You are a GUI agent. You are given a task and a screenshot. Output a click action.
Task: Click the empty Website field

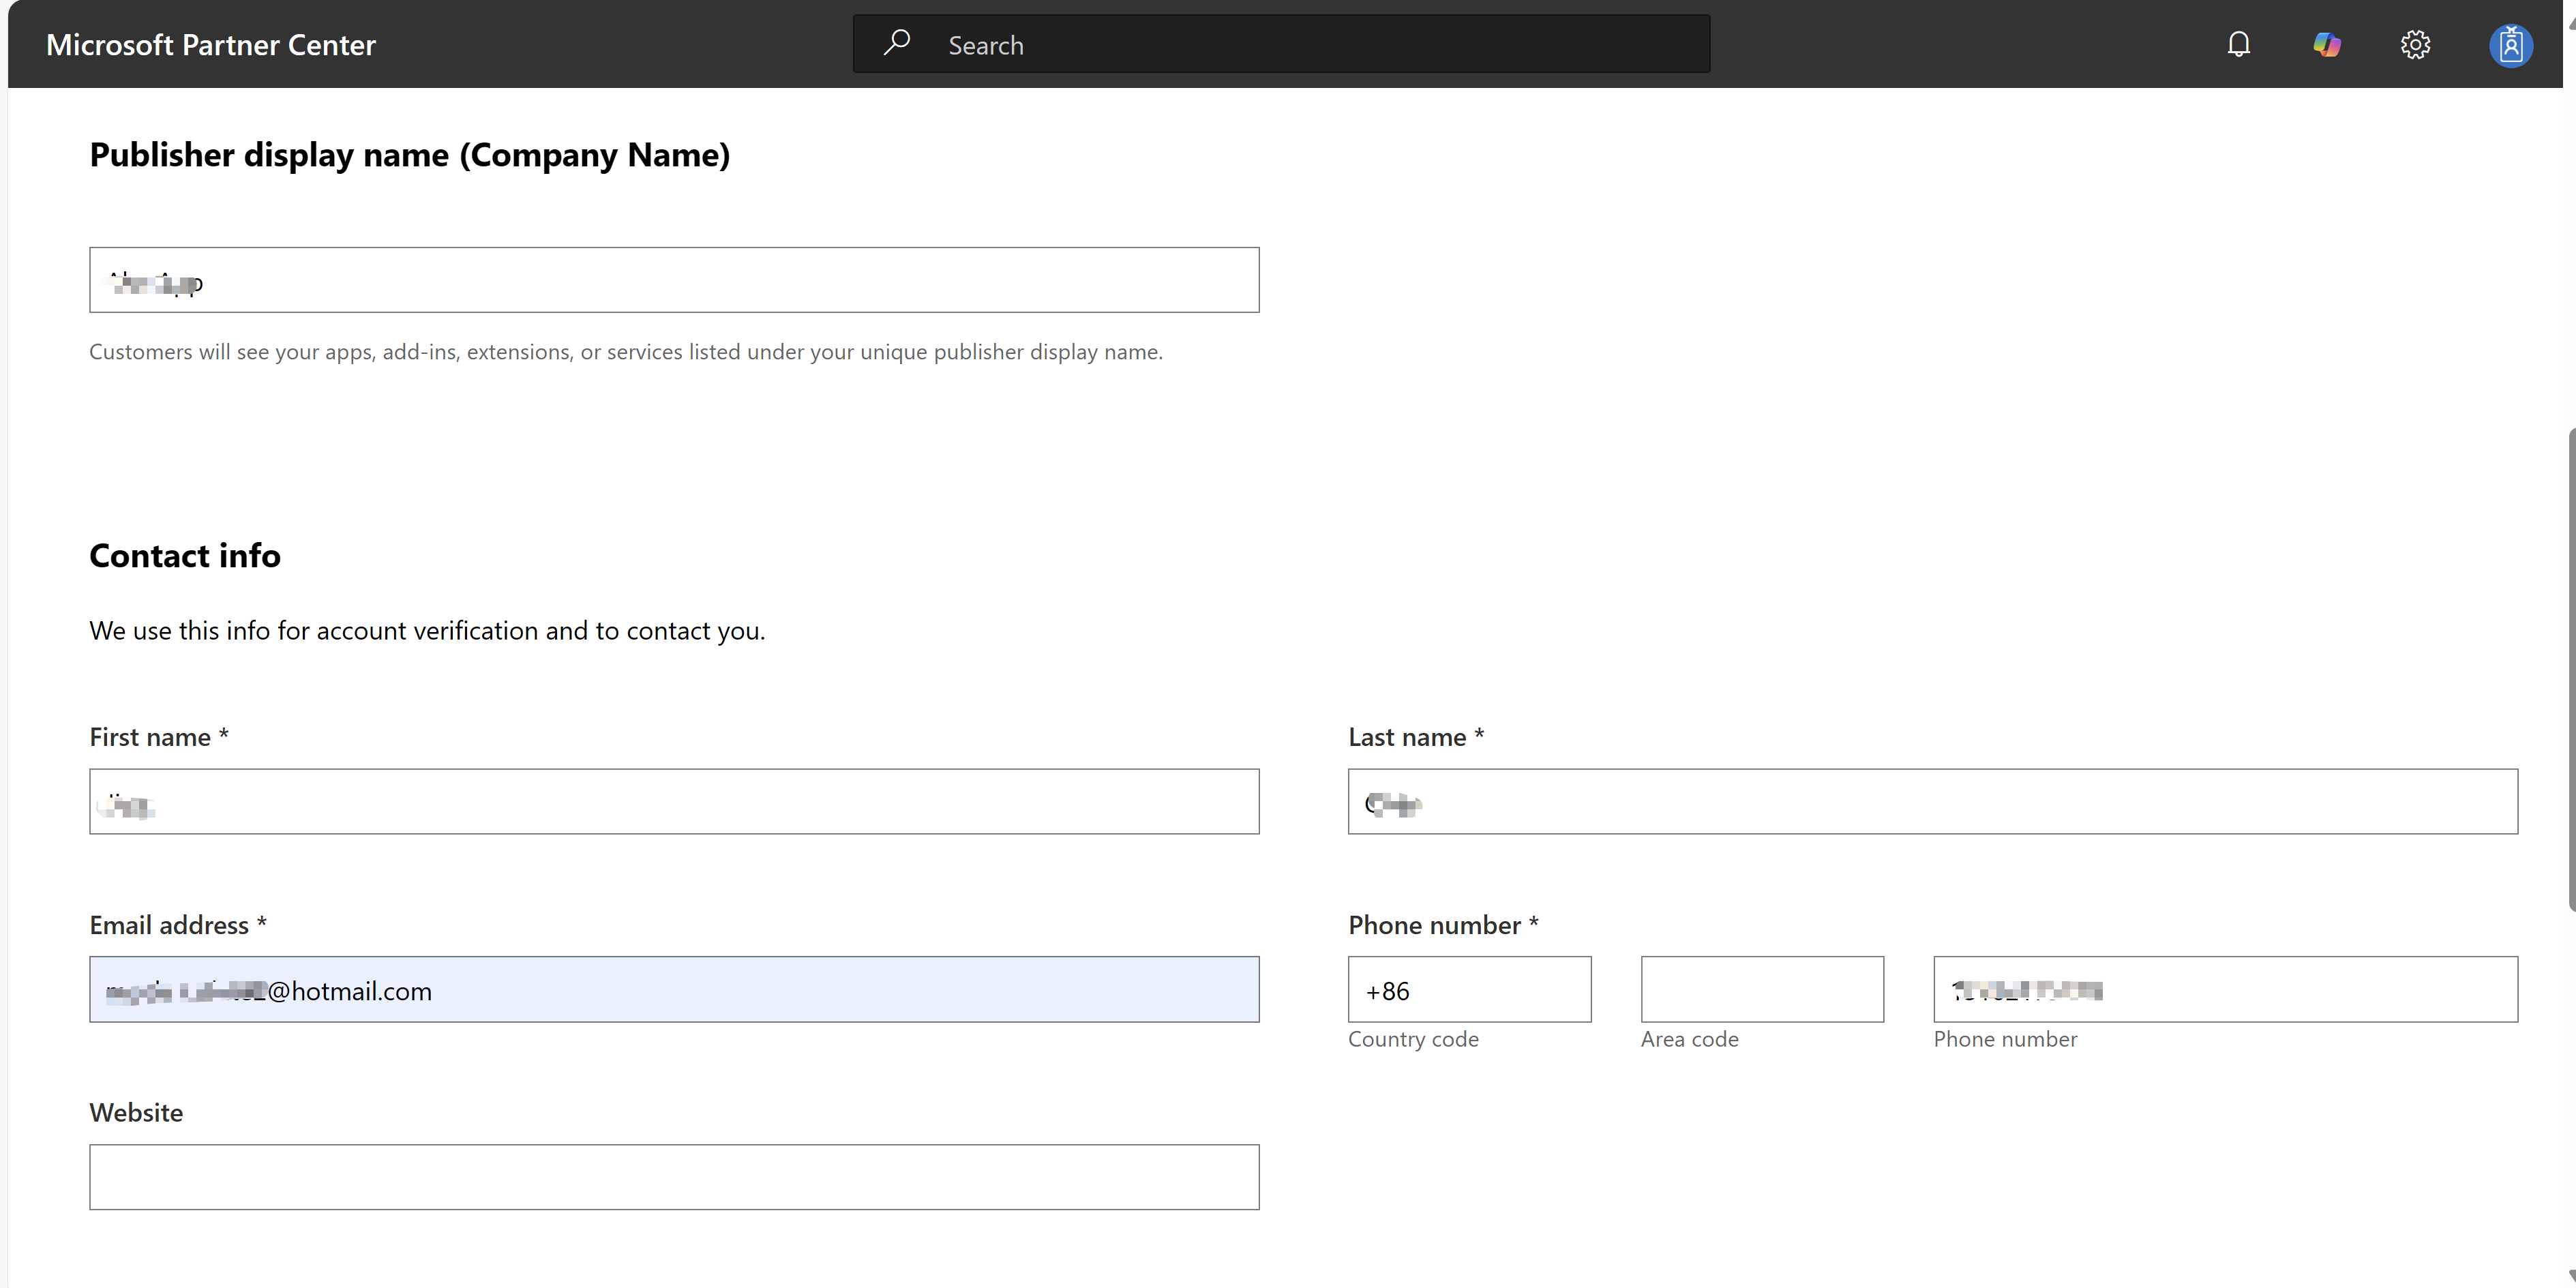click(x=674, y=1177)
